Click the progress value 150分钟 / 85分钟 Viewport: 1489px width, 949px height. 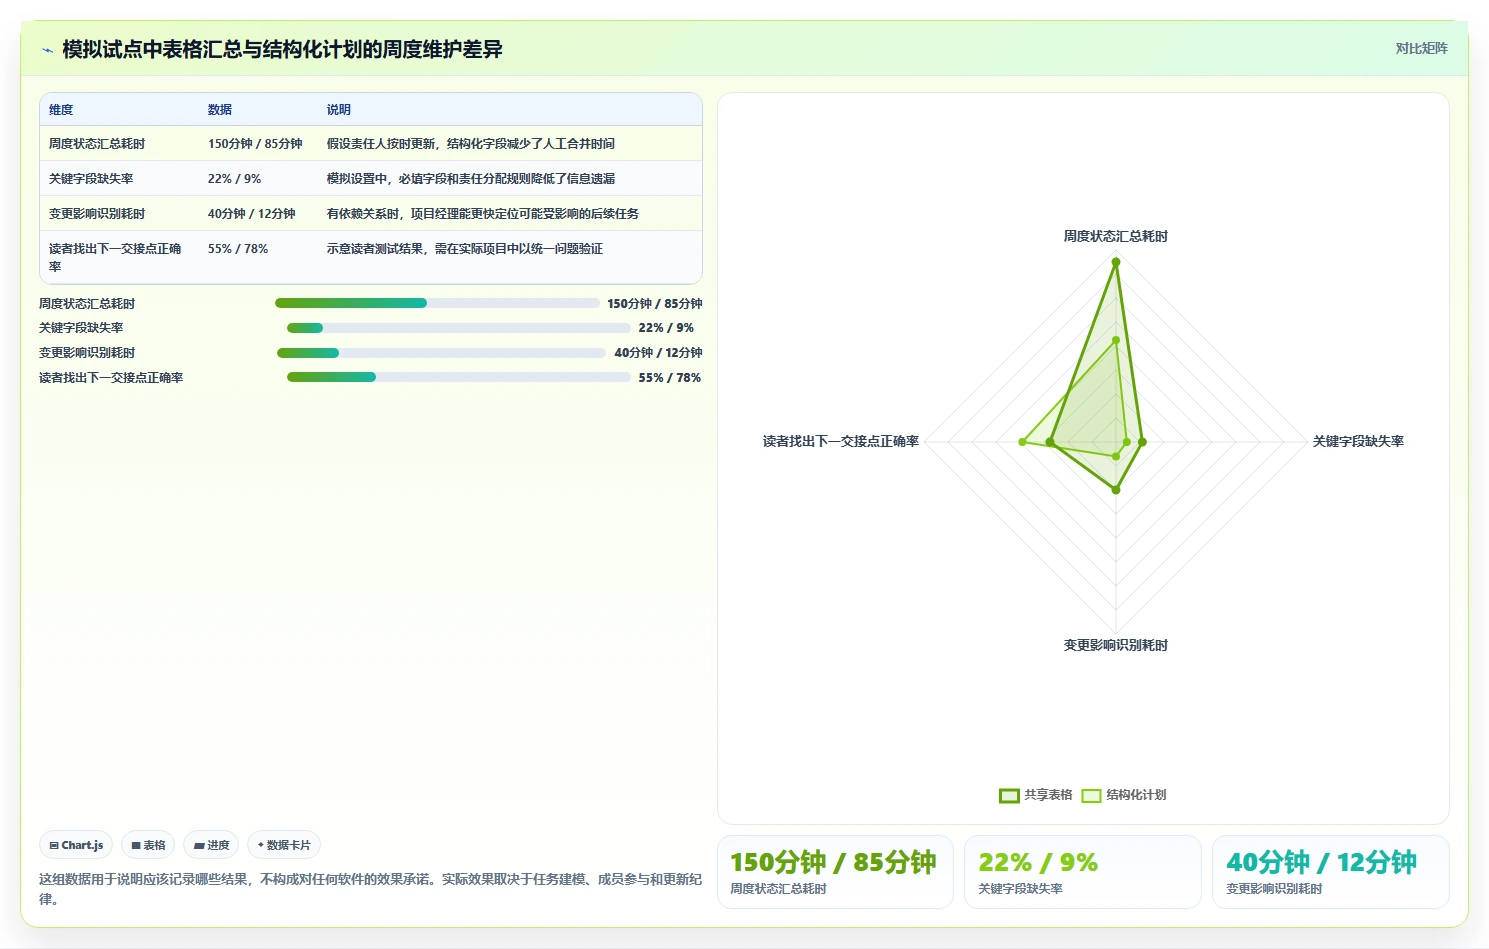click(655, 304)
